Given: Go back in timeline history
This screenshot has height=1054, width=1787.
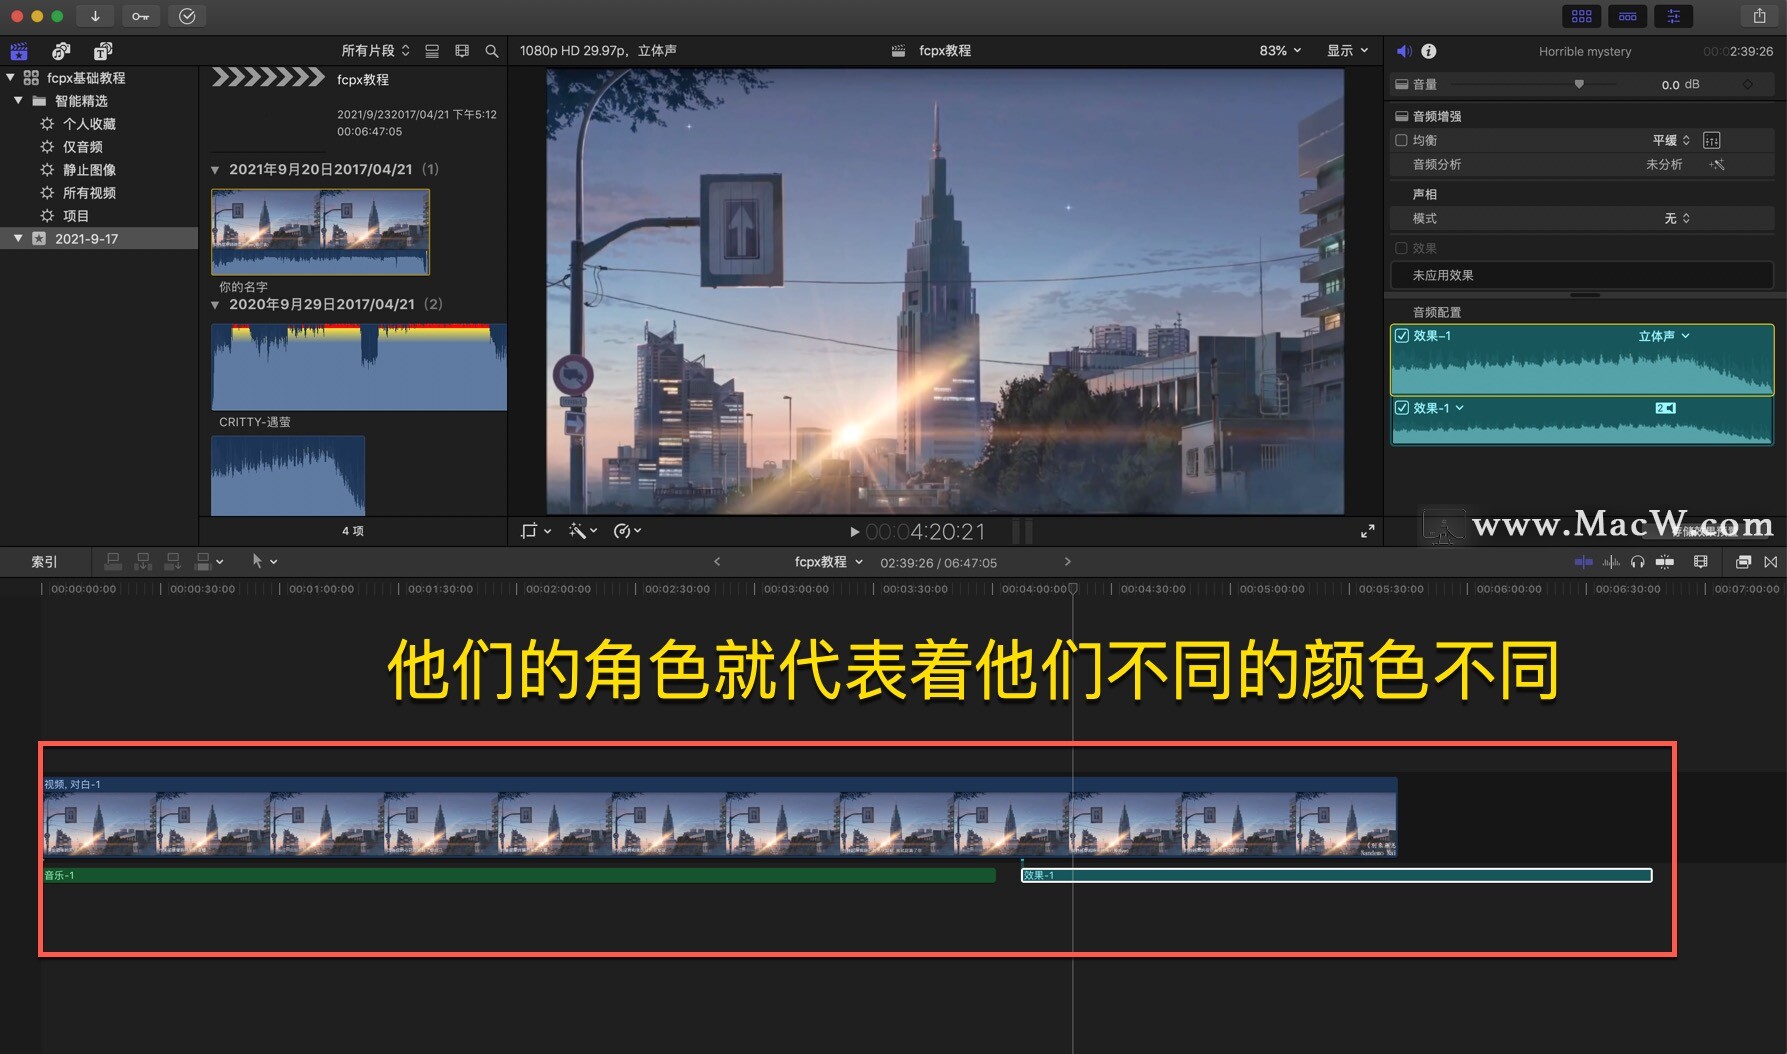Looking at the screenshot, I should 717,562.
